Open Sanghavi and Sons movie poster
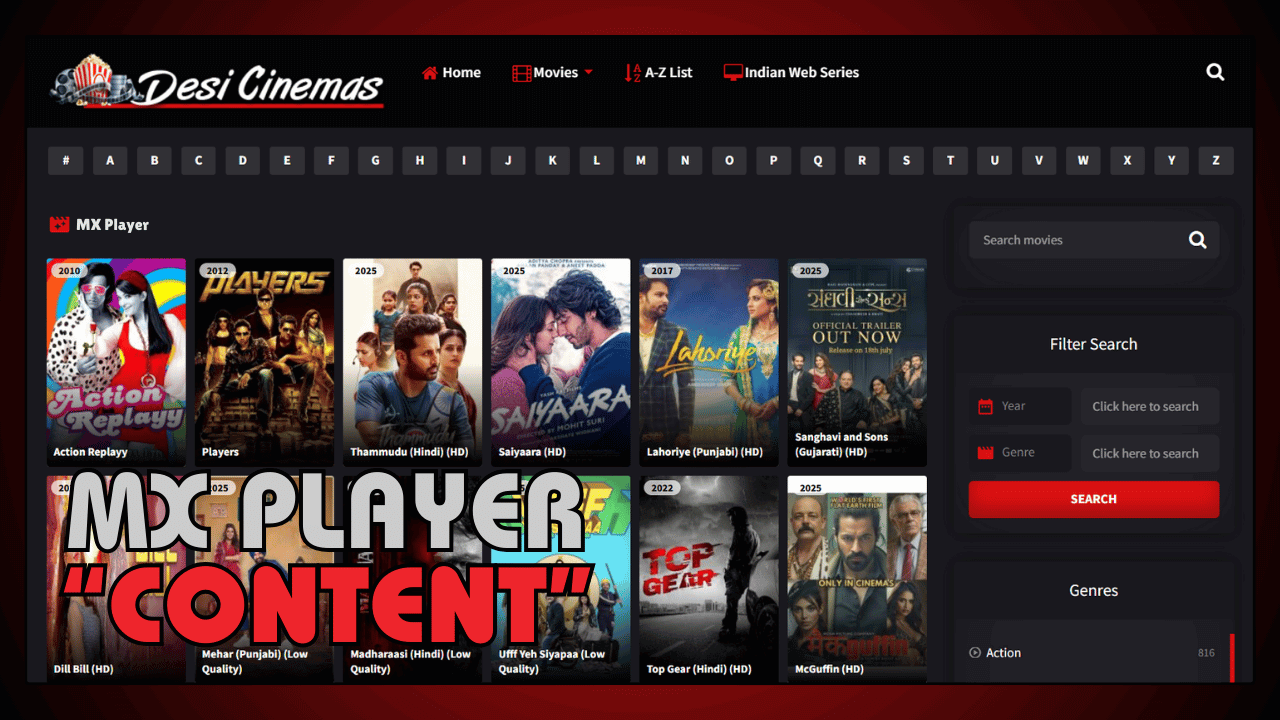1280x720 pixels. tap(857, 362)
